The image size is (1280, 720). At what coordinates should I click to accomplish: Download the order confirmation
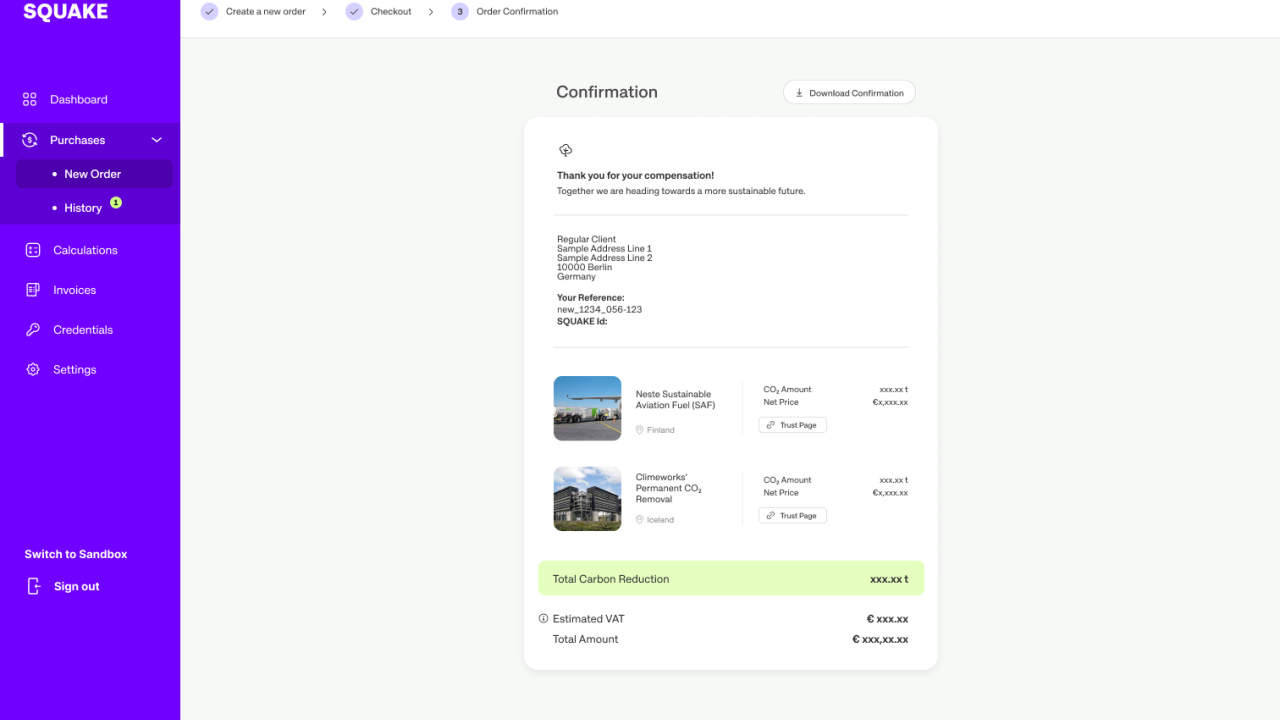[x=849, y=93]
